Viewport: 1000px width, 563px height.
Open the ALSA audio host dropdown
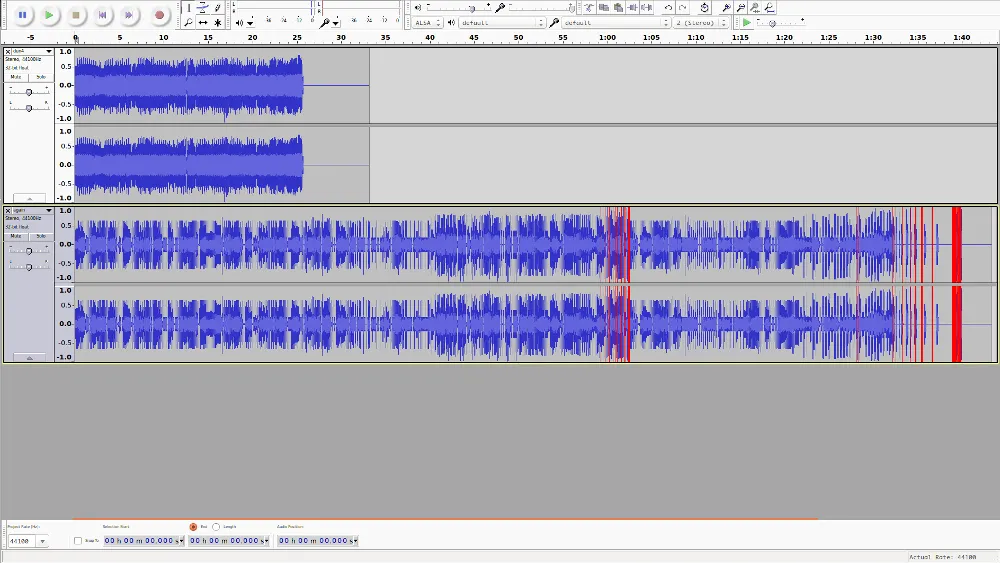427,23
